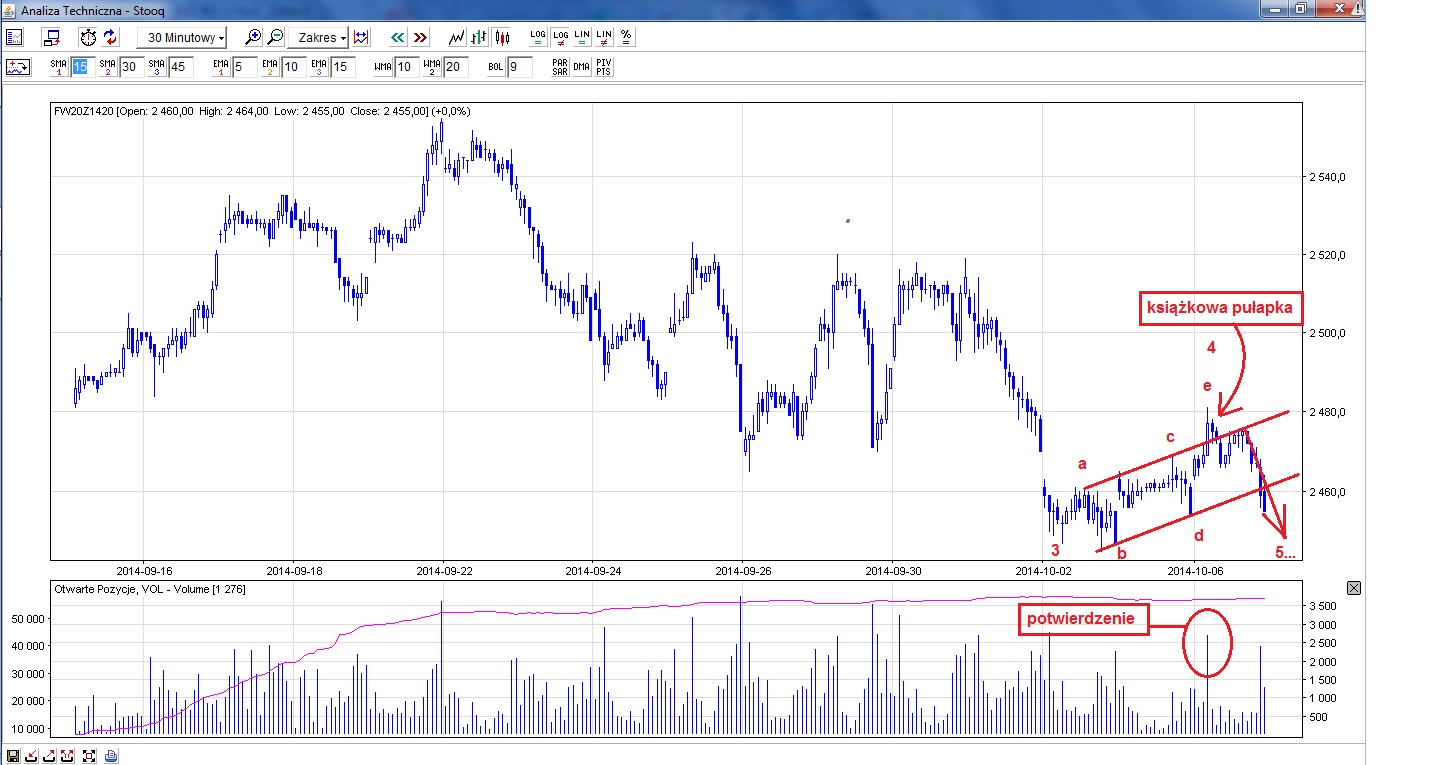
Task: Toggle the SMA 1 moving average
Action: 59,67
